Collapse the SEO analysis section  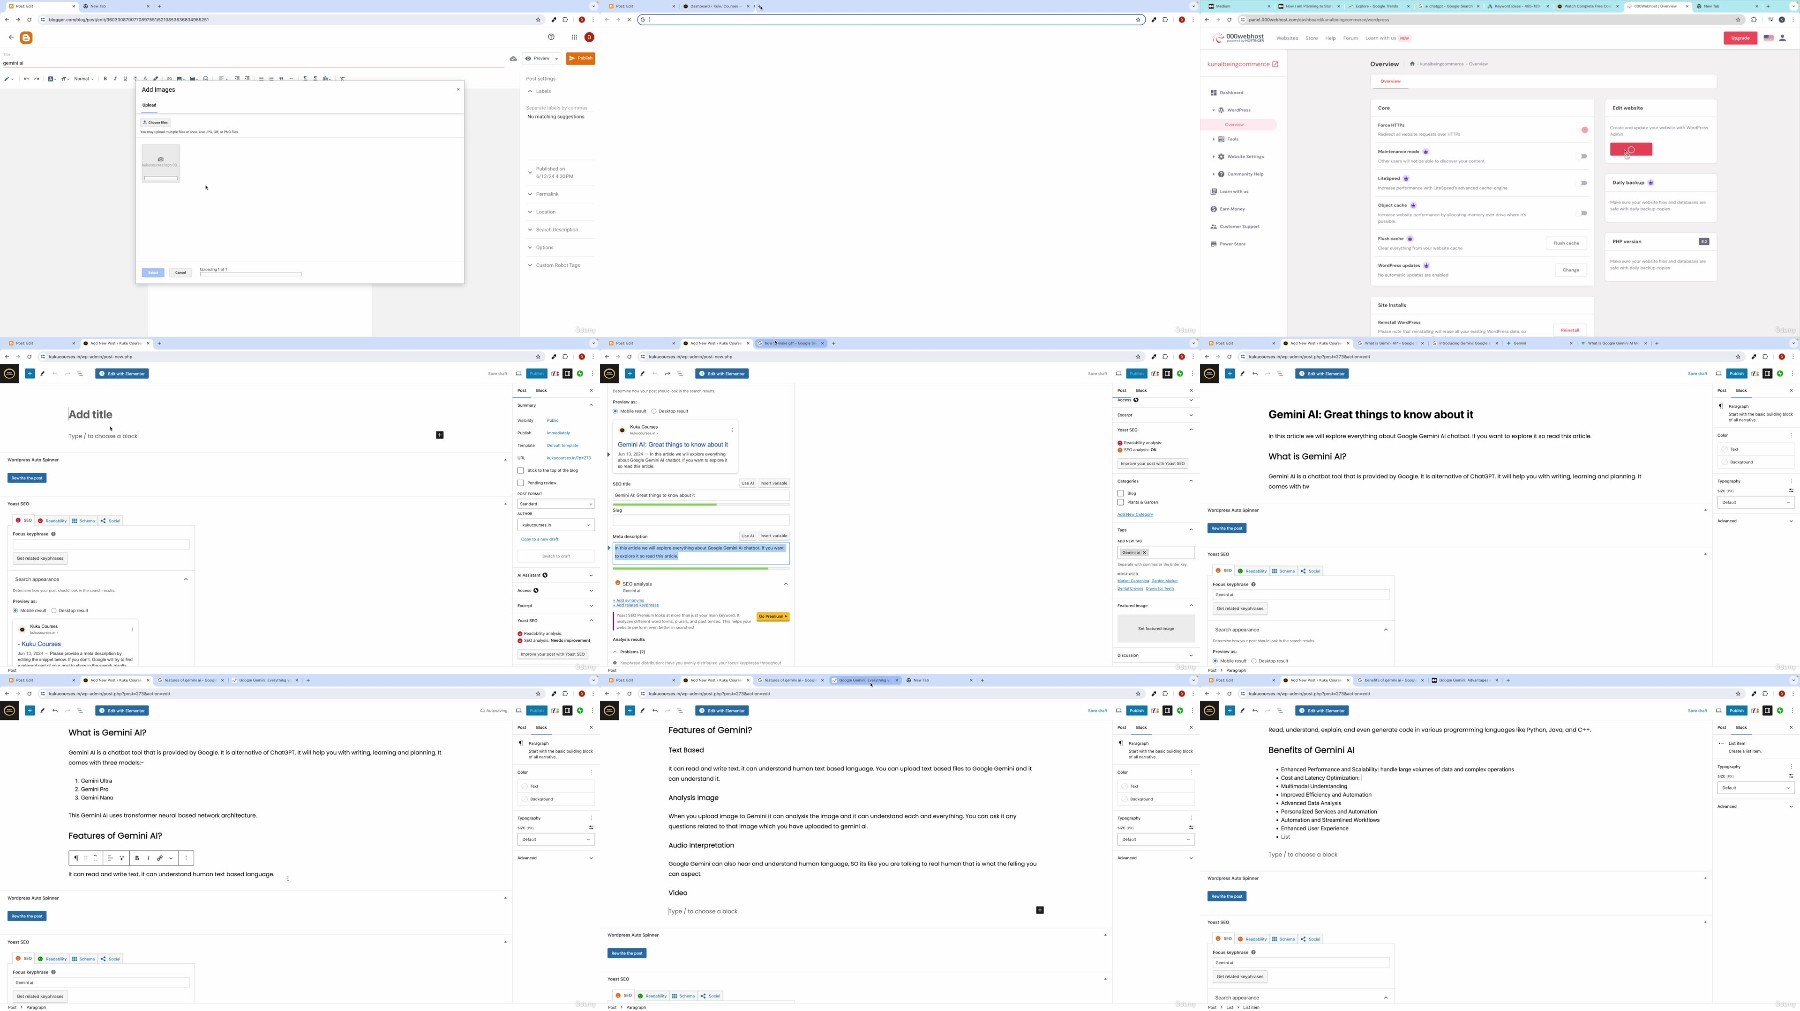(x=786, y=584)
